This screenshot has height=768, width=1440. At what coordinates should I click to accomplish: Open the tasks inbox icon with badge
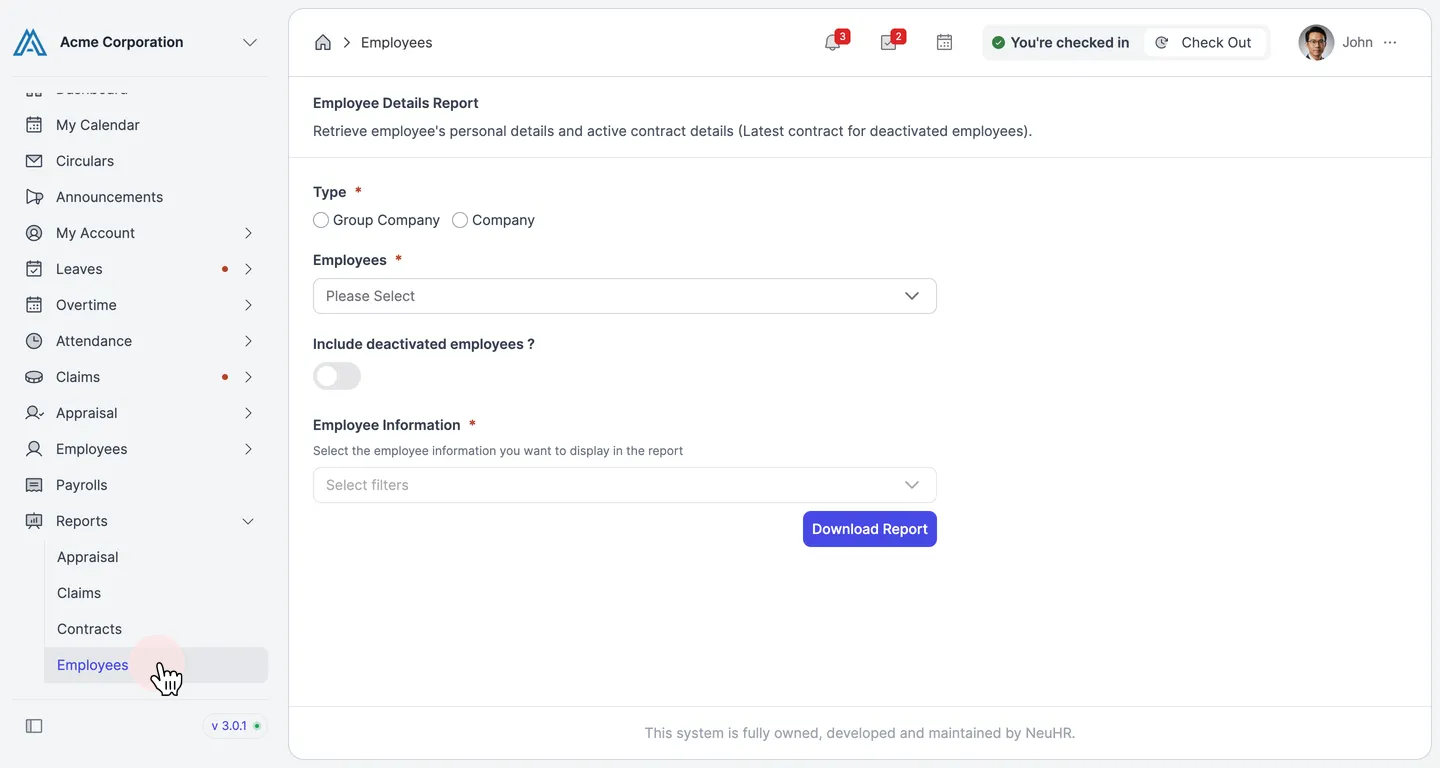click(x=889, y=42)
